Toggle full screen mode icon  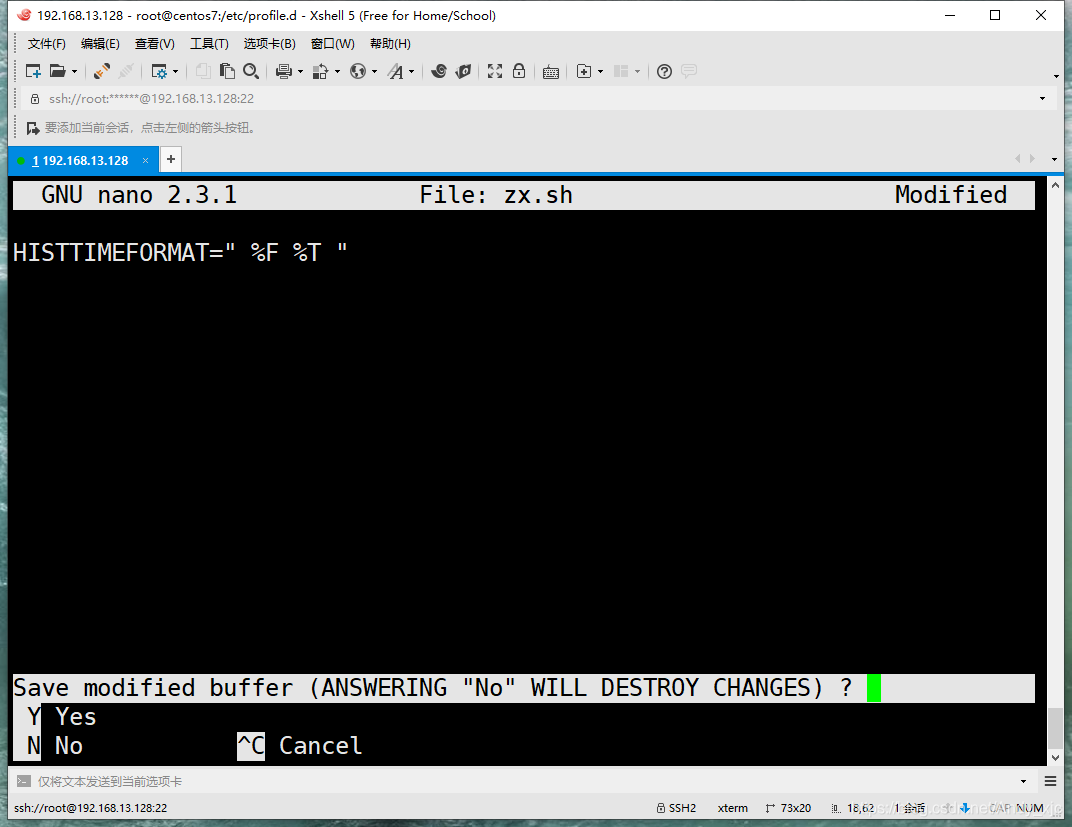pyautogui.click(x=495, y=71)
